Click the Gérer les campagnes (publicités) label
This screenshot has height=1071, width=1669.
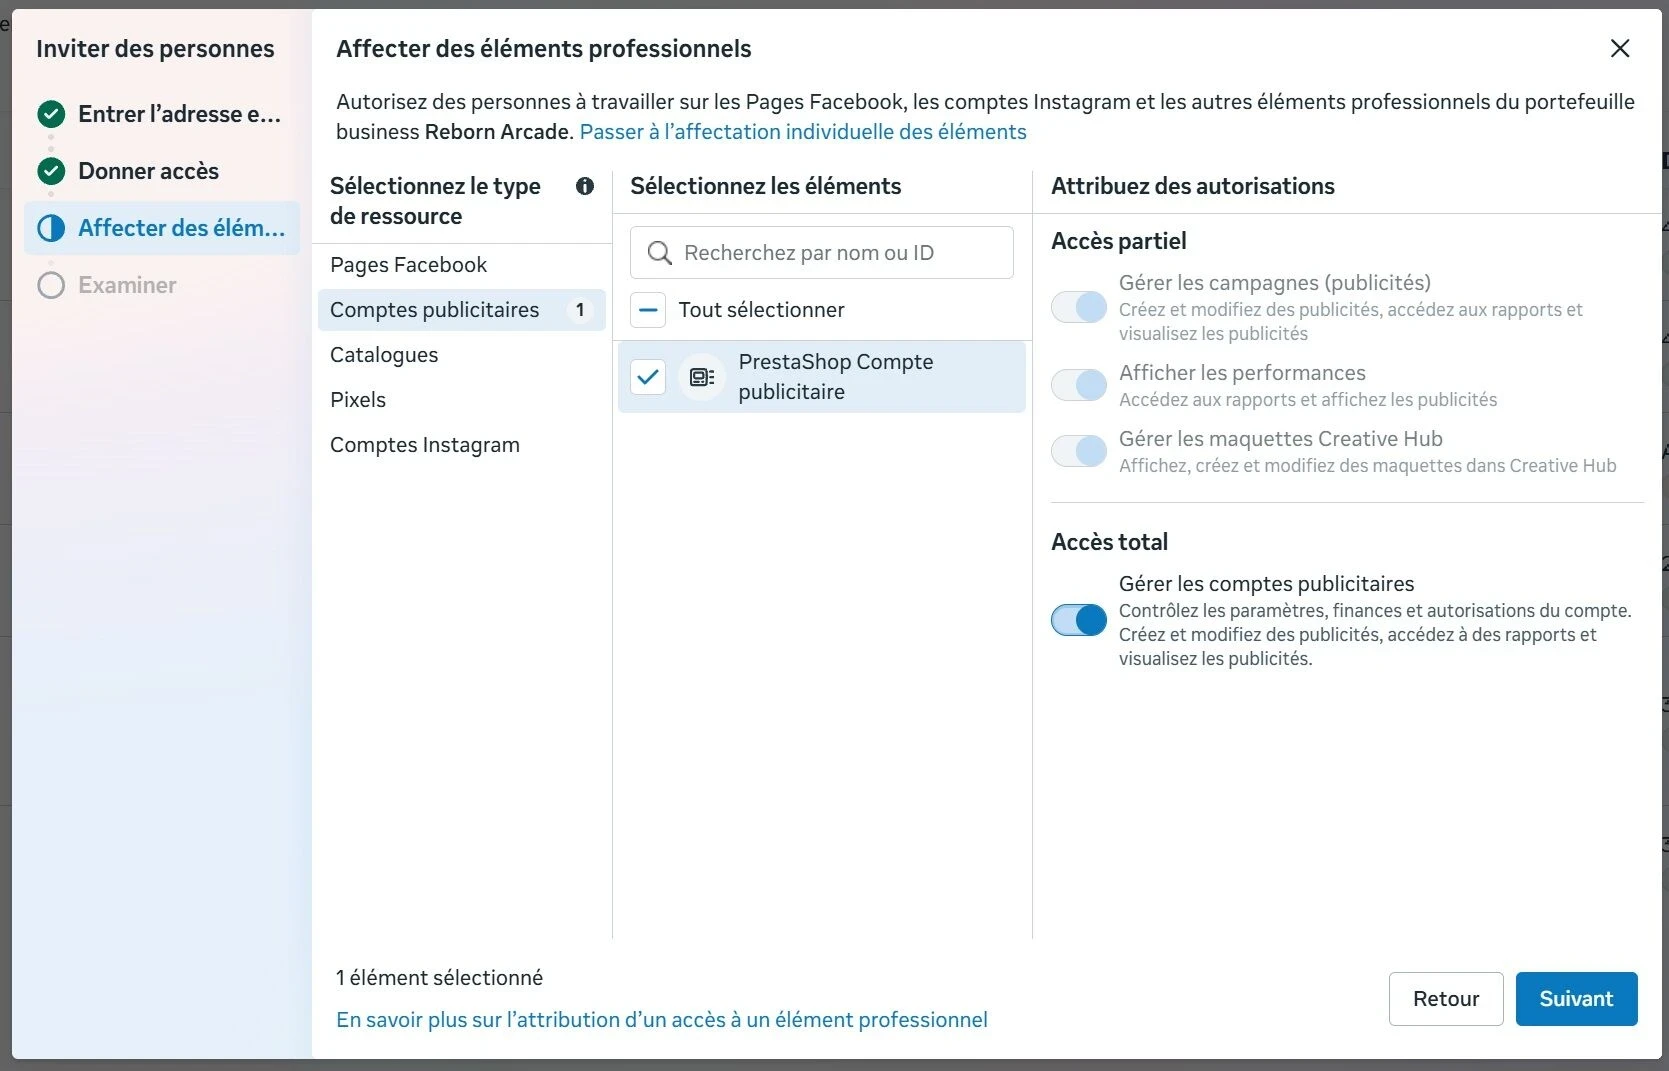(x=1274, y=283)
